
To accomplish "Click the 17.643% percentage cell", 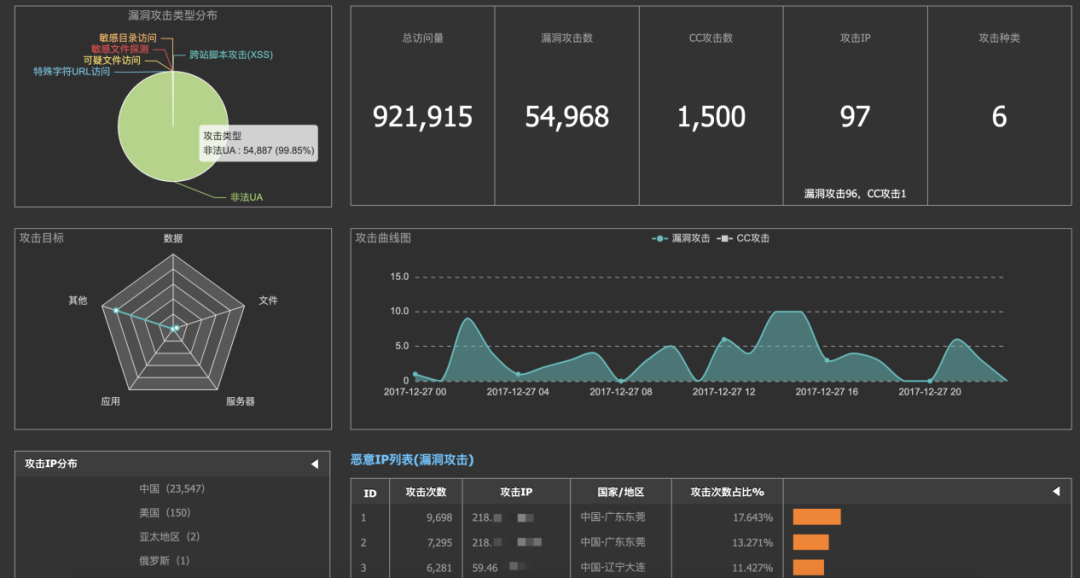I will pos(752,517).
